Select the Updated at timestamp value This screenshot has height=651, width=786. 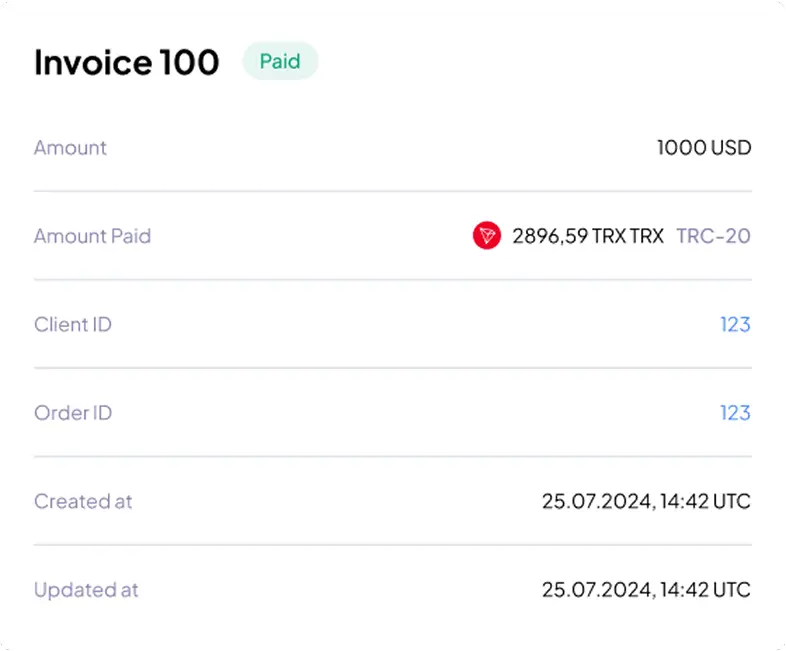[x=646, y=589]
